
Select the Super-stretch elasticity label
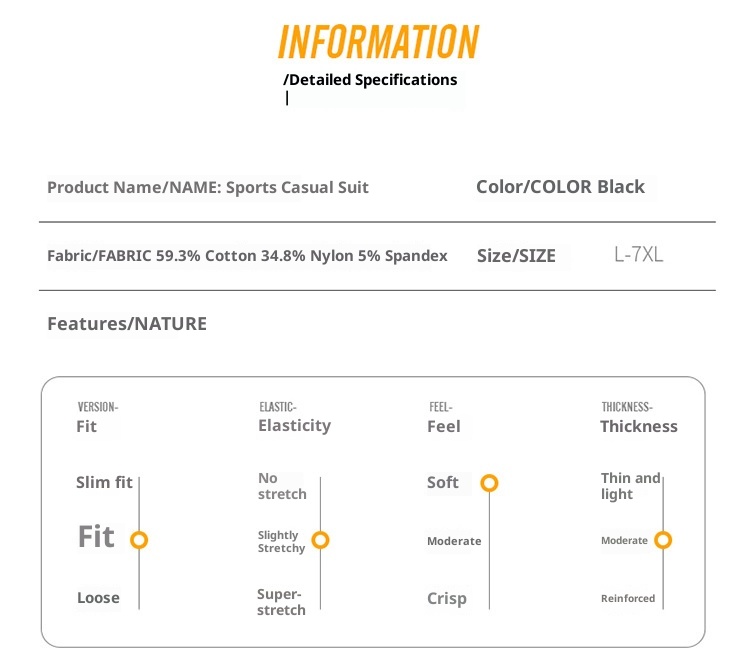click(x=281, y=602)
